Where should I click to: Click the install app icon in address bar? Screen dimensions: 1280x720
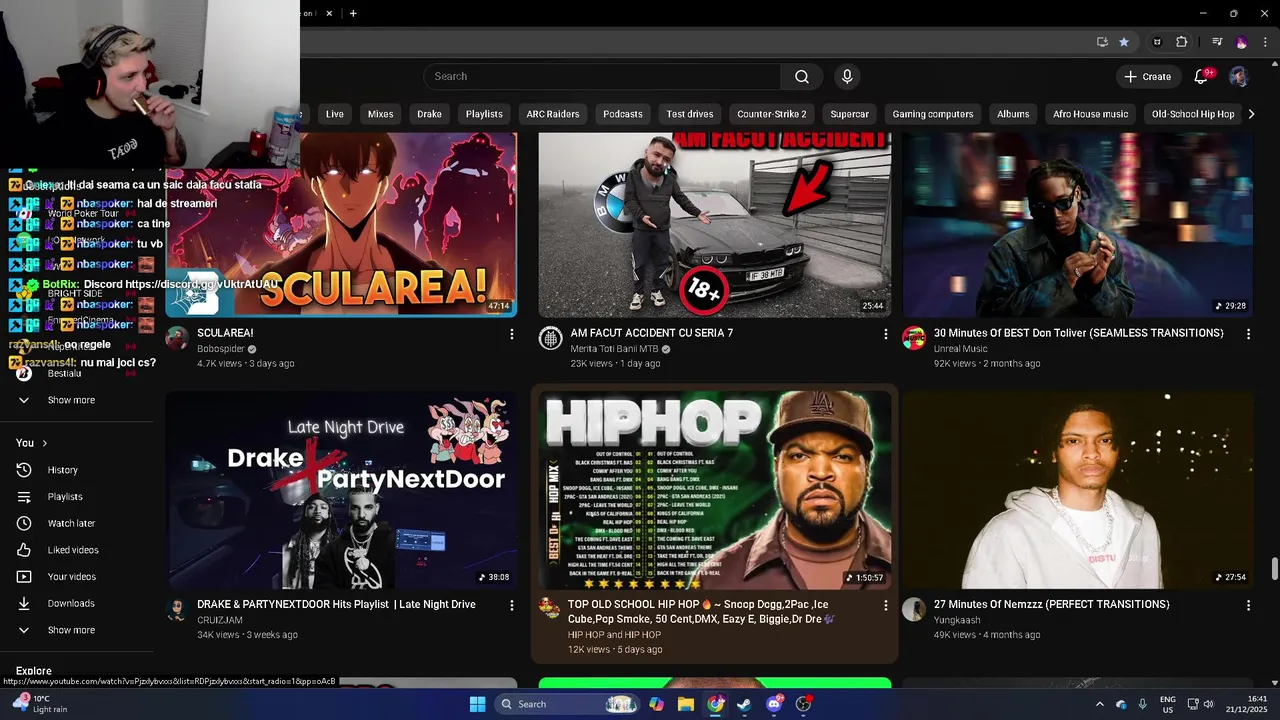[x=1102, y=42]
